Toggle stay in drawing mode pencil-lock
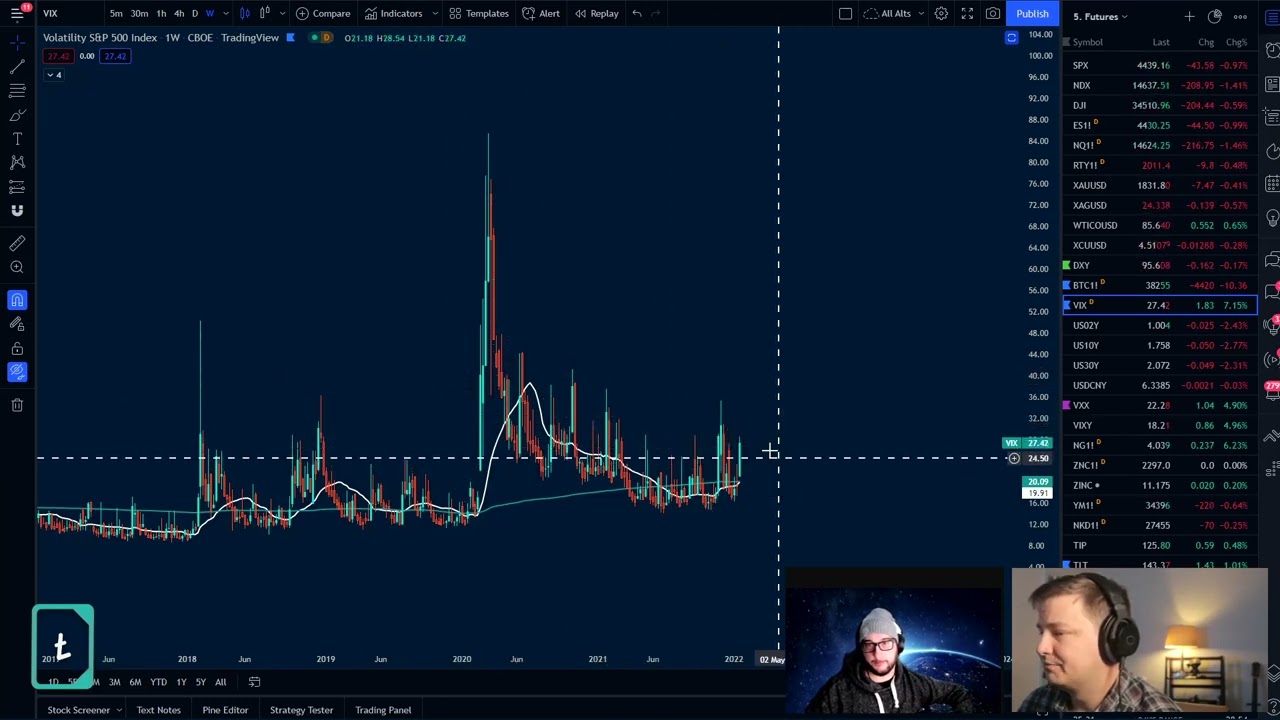 tap(17, 324)
